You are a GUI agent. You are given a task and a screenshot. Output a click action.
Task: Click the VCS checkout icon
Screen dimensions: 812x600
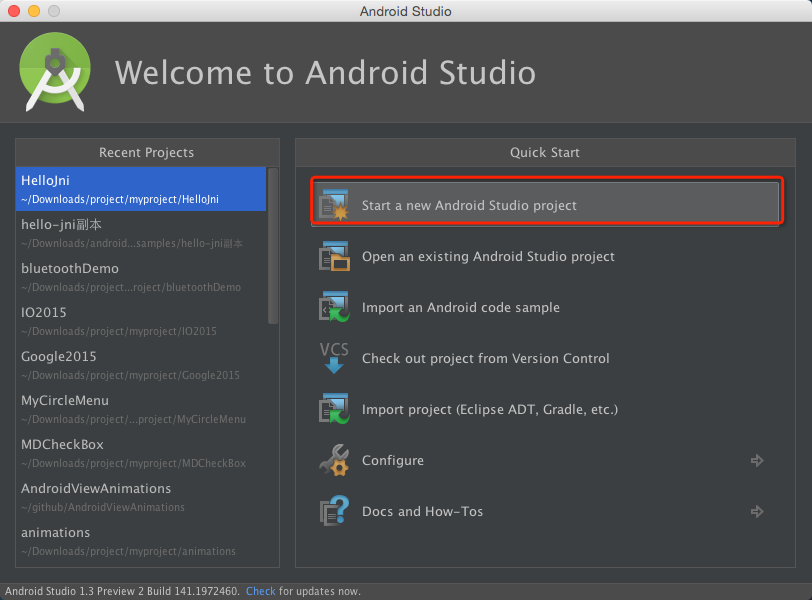[334, 358]
